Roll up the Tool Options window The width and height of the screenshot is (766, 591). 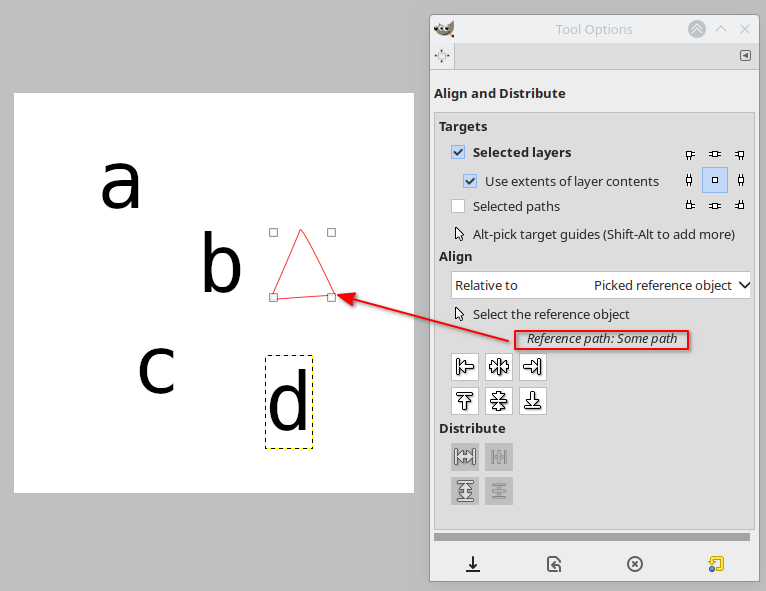click(697, 30)
